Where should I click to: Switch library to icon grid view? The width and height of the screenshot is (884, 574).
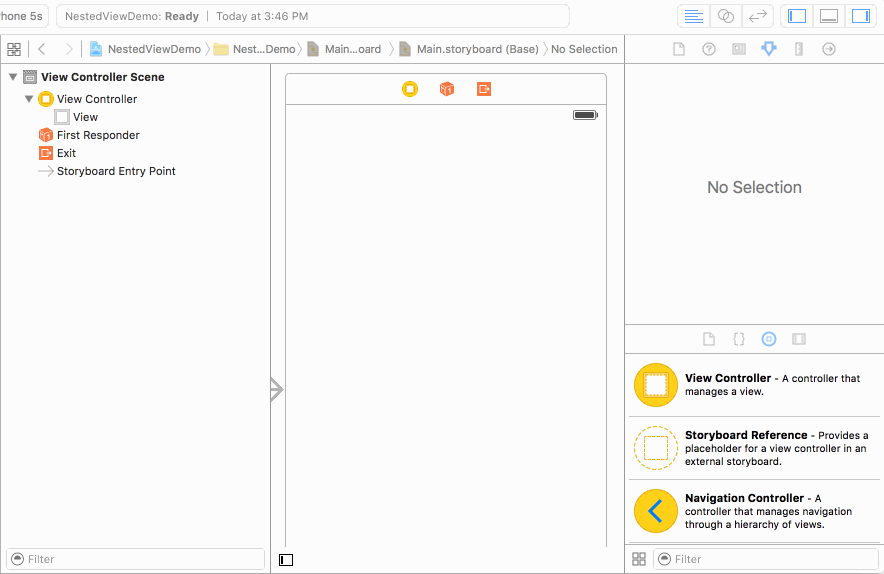[639, 559]
